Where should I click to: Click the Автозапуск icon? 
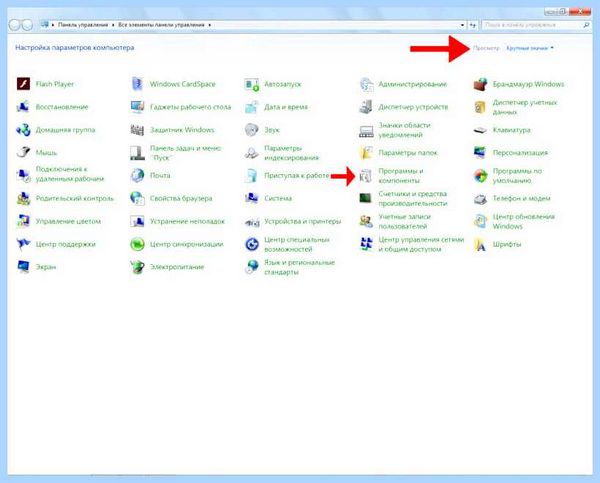tap(252, 84)
